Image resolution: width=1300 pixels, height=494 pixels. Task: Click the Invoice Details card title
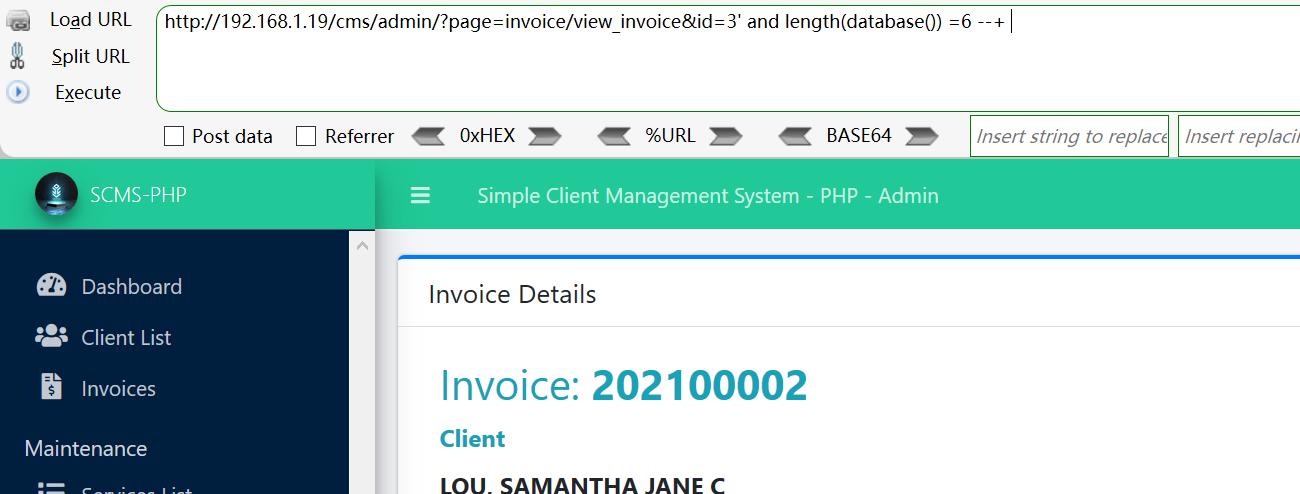pos(512,295)
